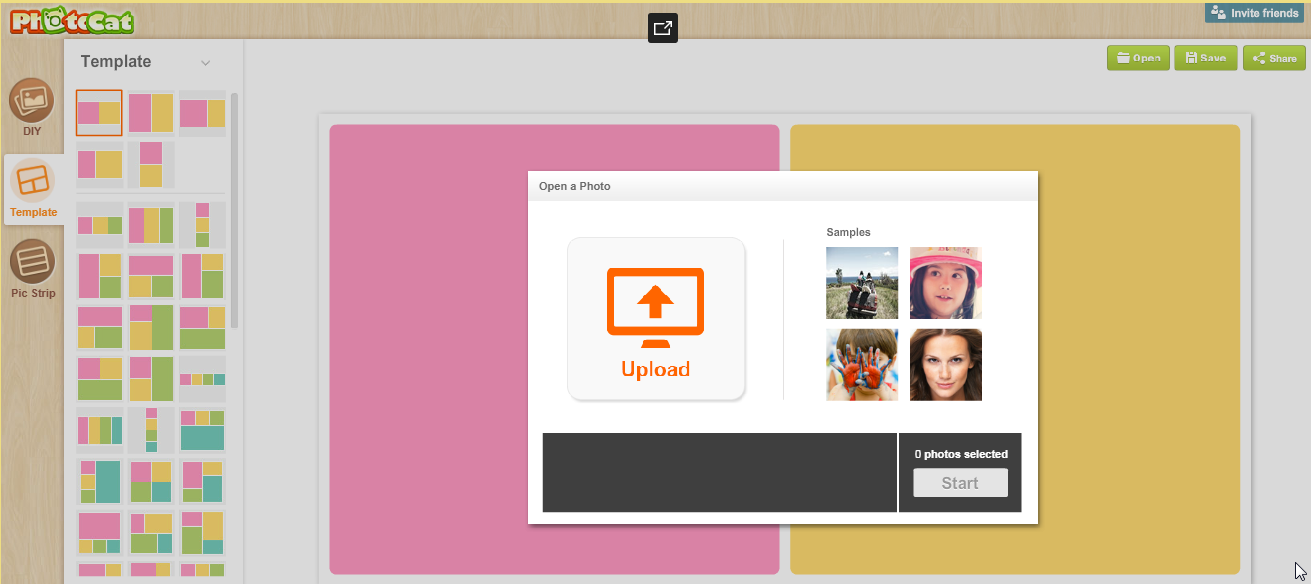Screen dimensions: 1311x584
Task: Select three stacked left, tall teal right template
Action: [99, 481]
